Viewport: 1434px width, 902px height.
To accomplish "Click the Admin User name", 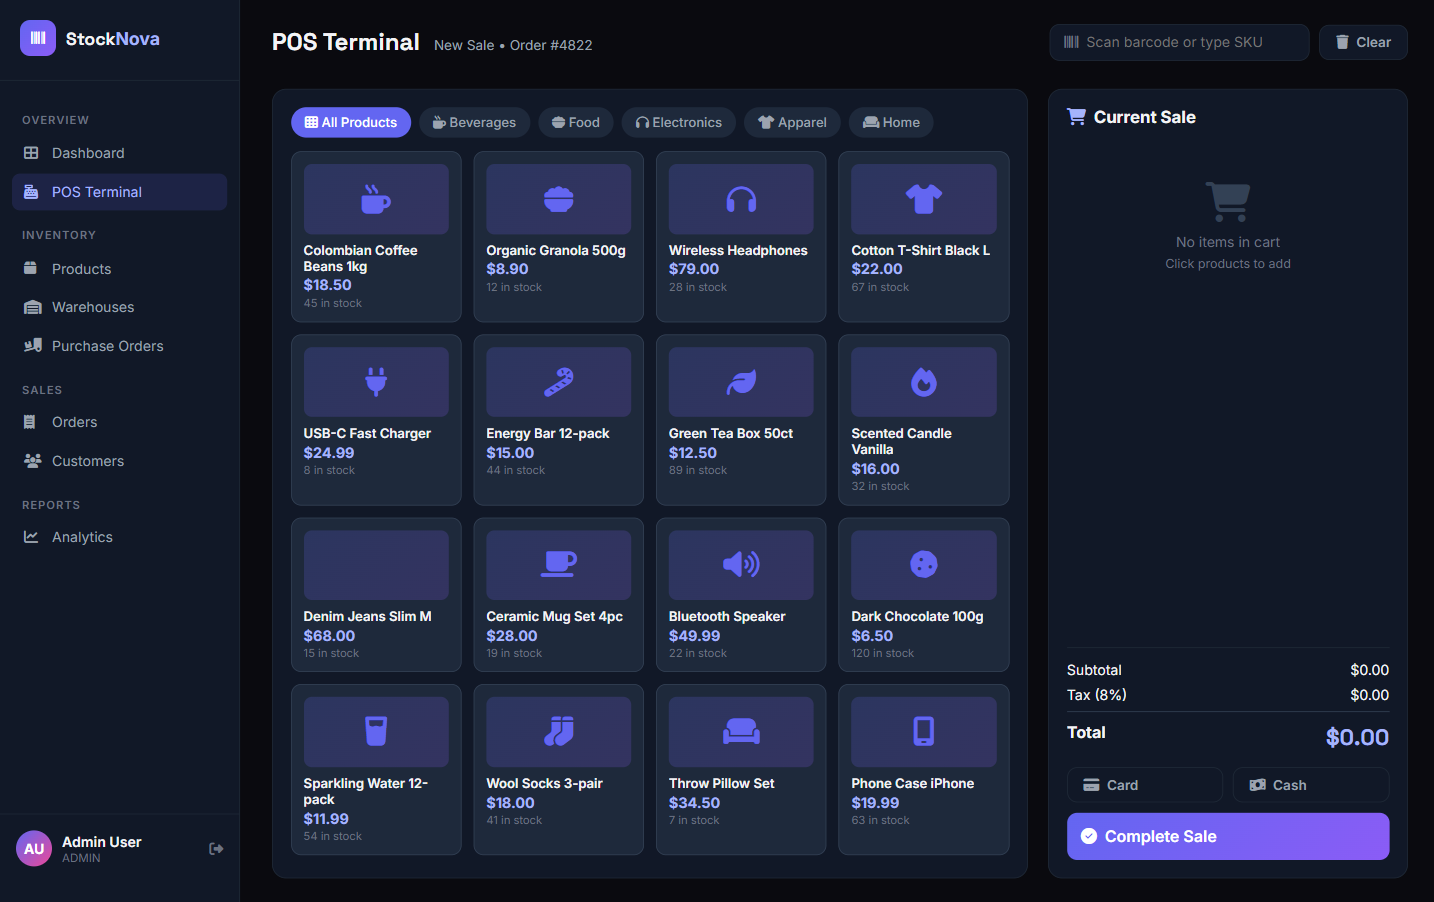I will pos(102,842).
